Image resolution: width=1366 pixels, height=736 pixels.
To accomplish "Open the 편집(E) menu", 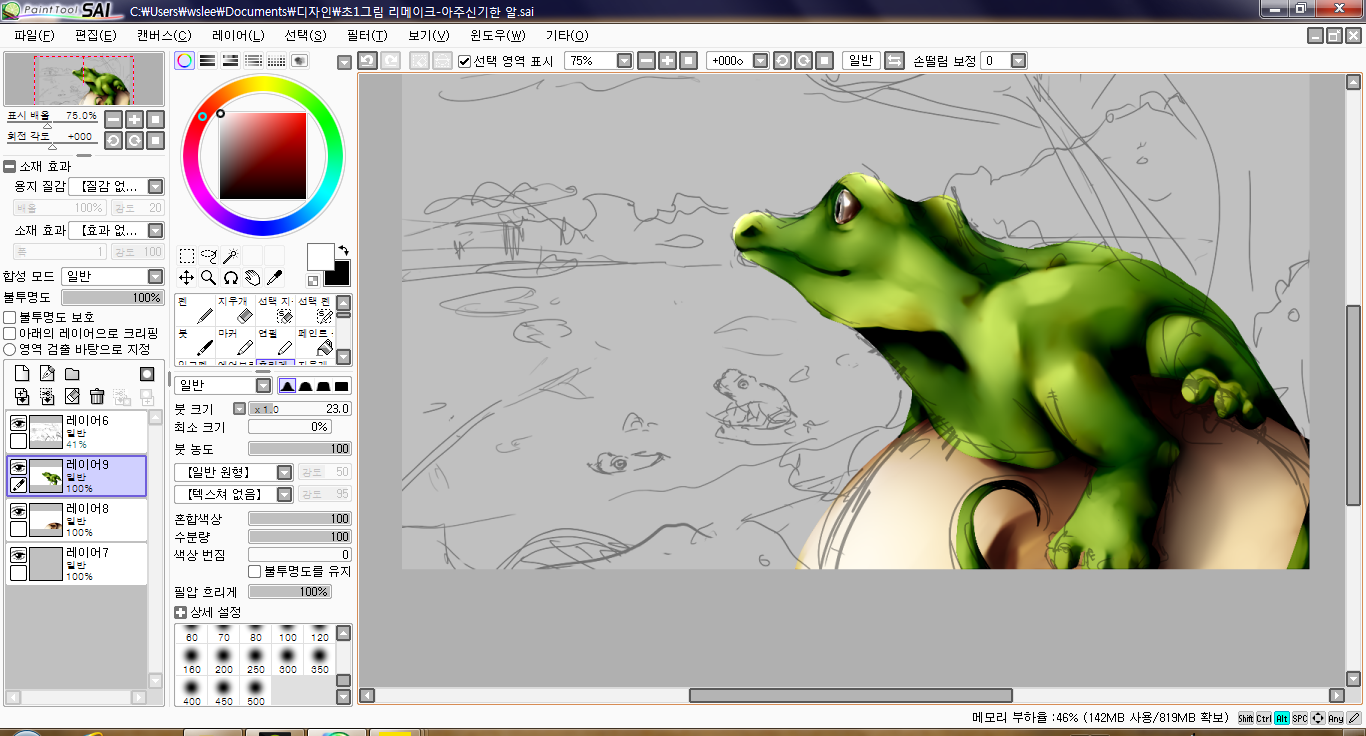I will point(95,35).
